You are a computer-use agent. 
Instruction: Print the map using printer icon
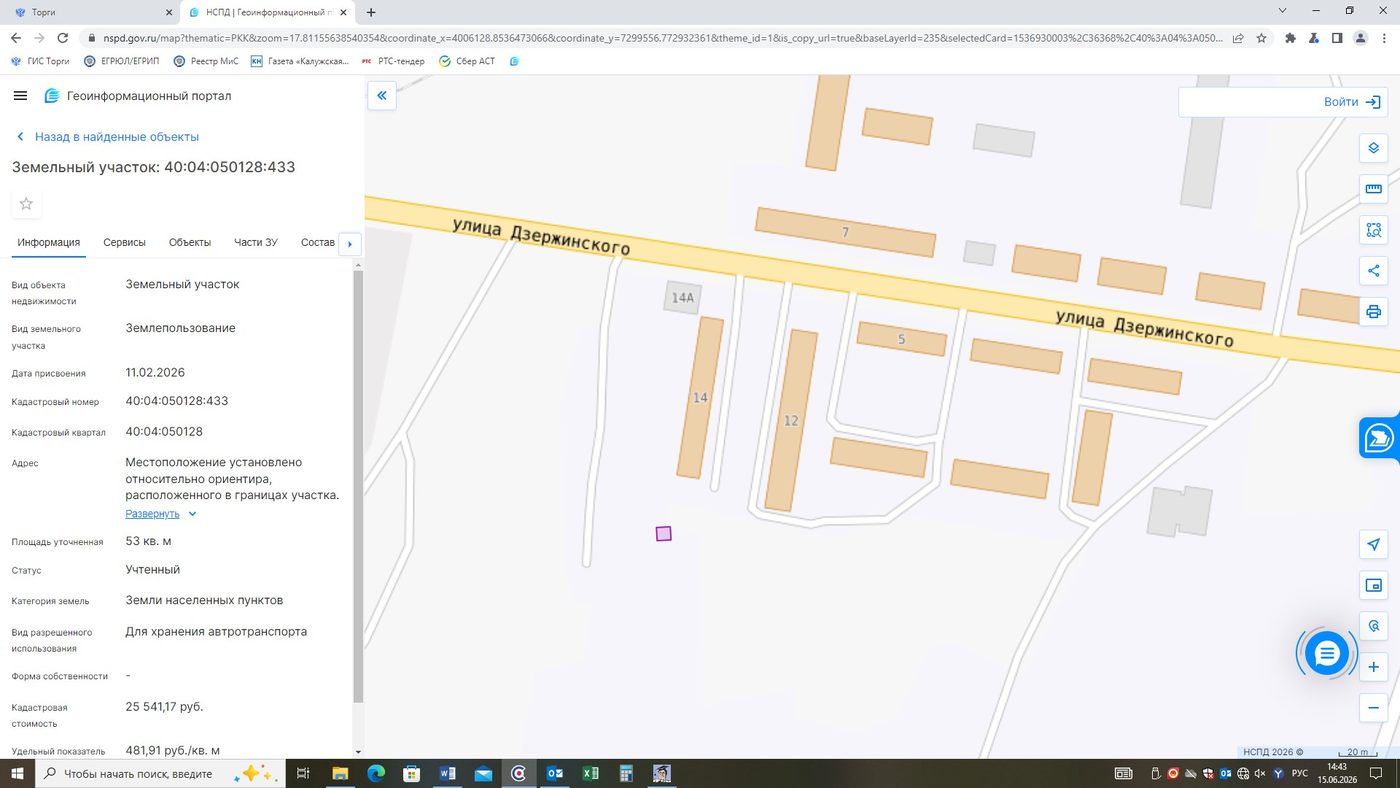[x=1373, y=312]
